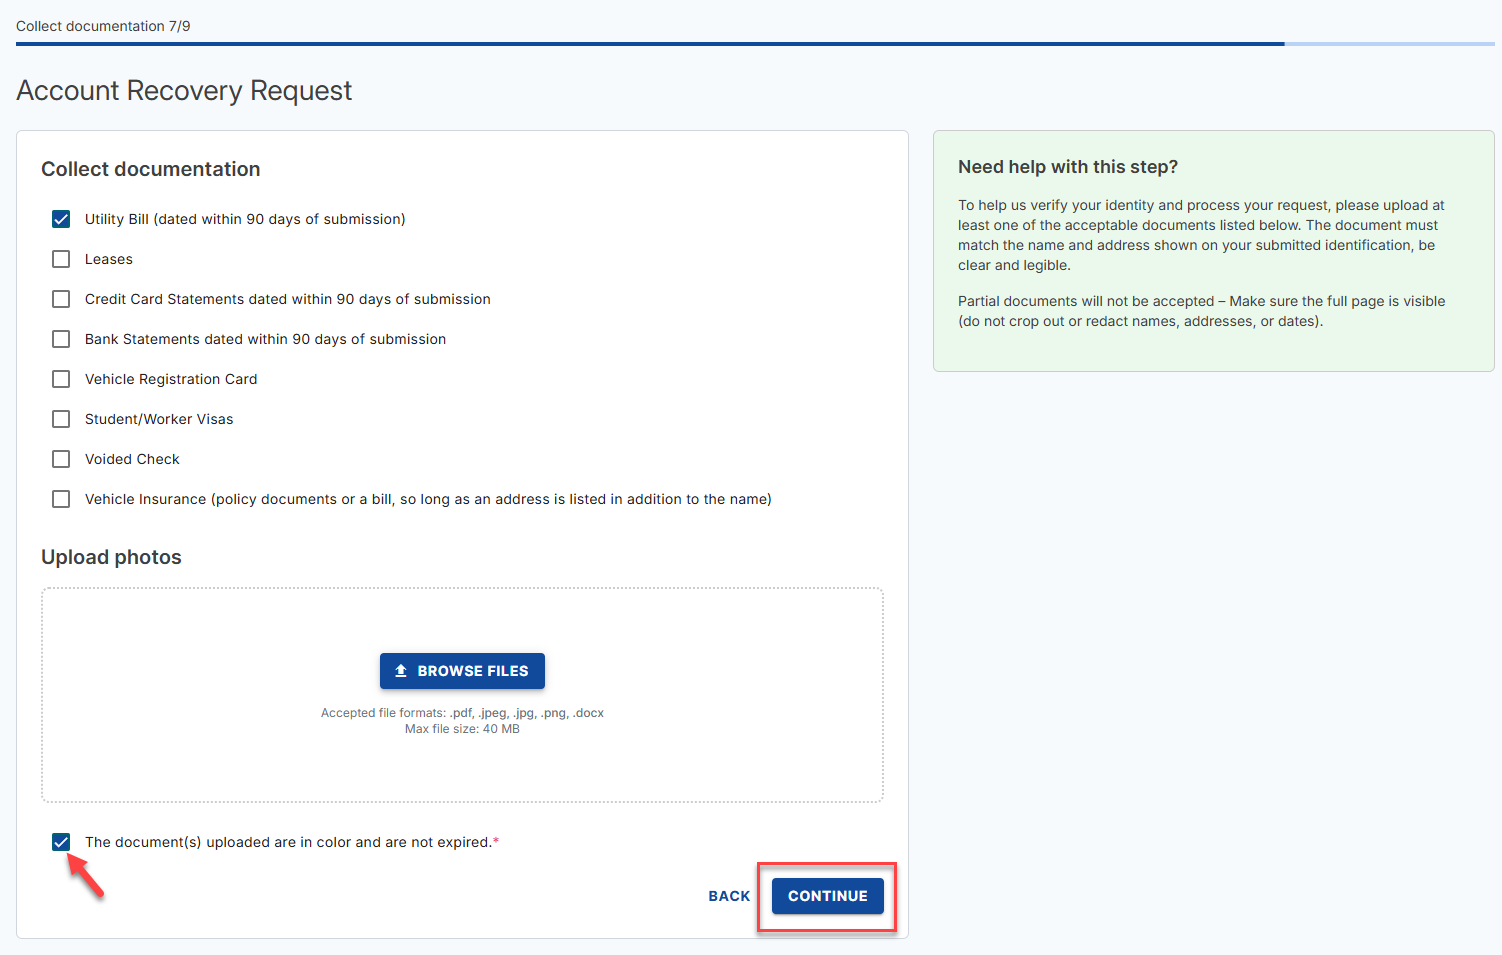Click the Need help with this step panel
This screenshot has width=1502, height=955.
[x=1213, y=250]
